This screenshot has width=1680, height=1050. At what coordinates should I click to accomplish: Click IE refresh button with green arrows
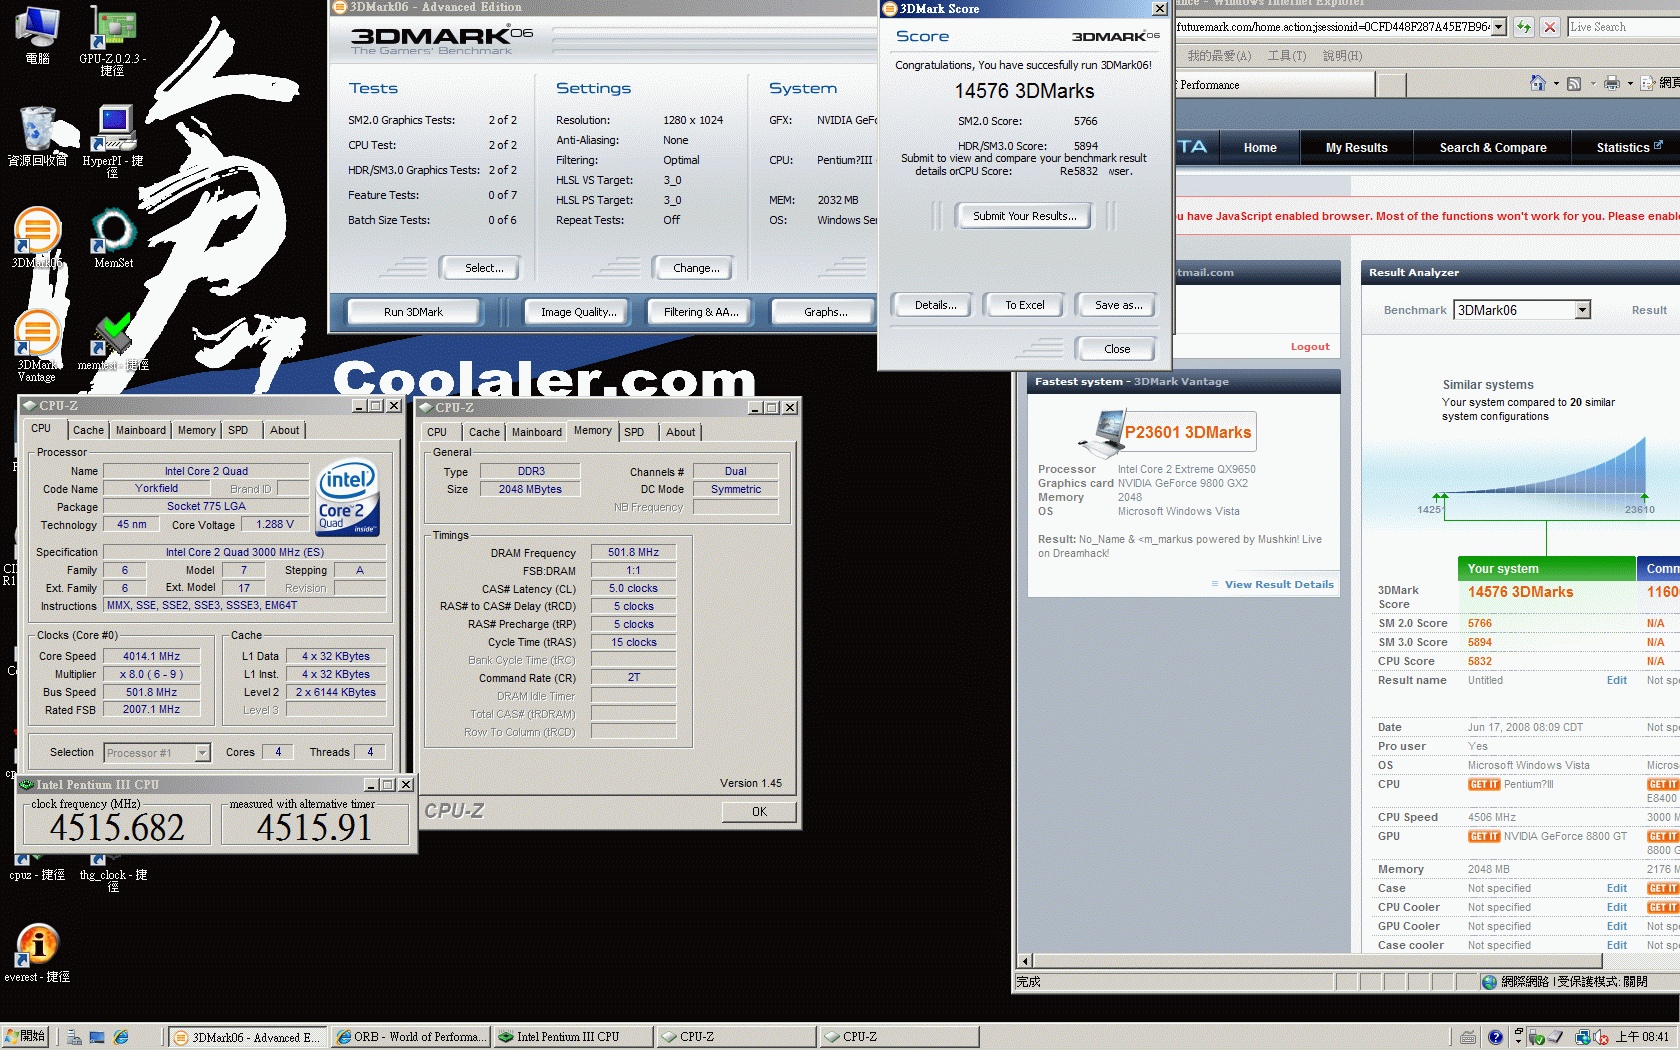(1523, 27)
